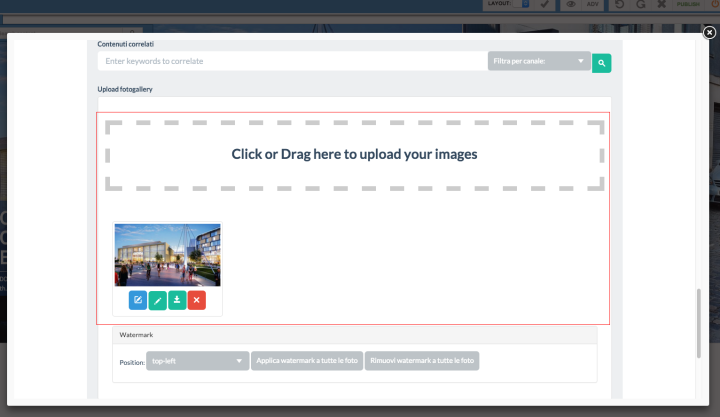Click the checkmark icon in top toolbar

click(x=544, y=5)
